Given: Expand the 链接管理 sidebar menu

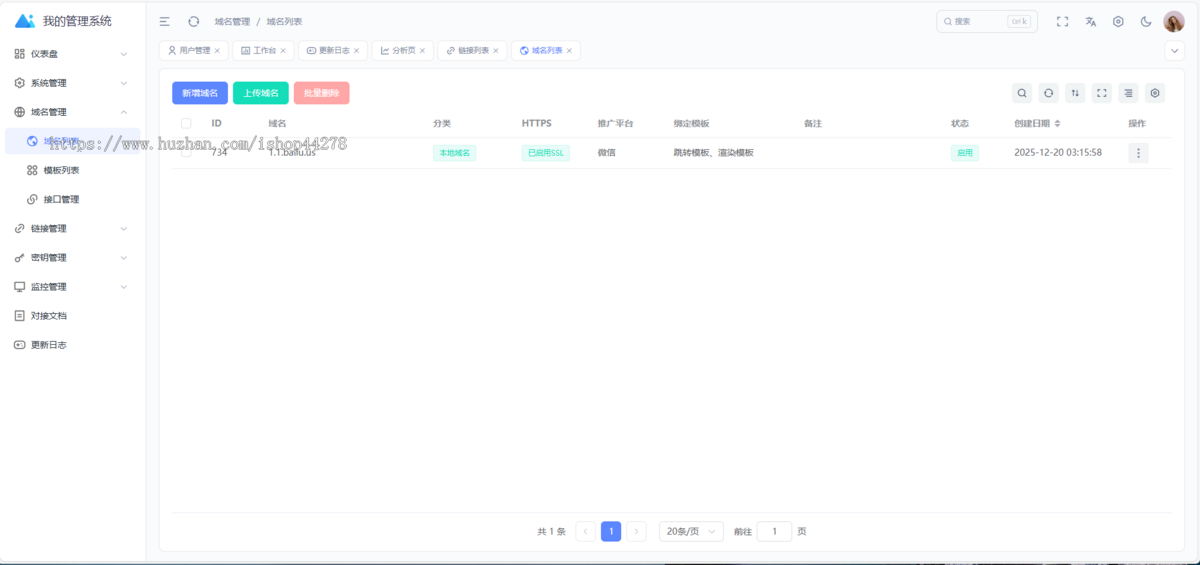Looking at the screenshot, I should 72,228.
